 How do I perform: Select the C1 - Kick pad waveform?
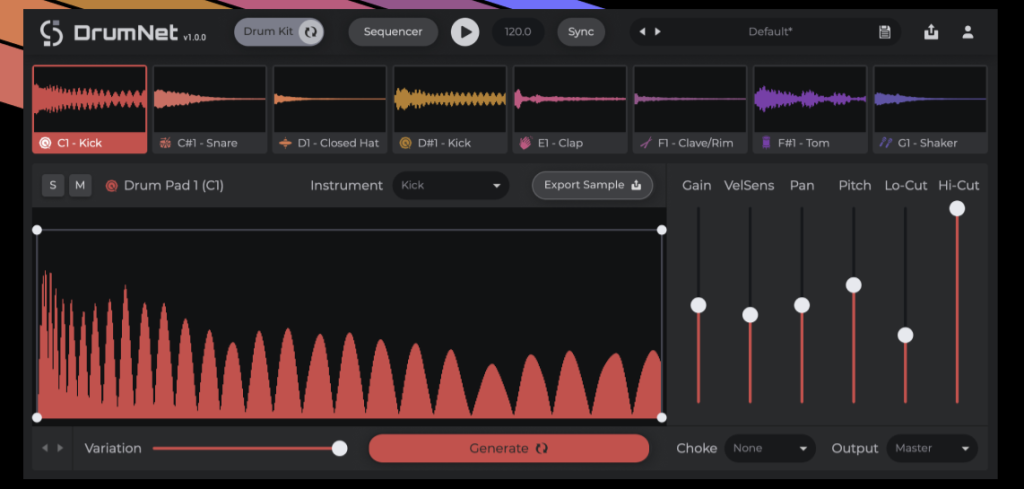point(89,99)
